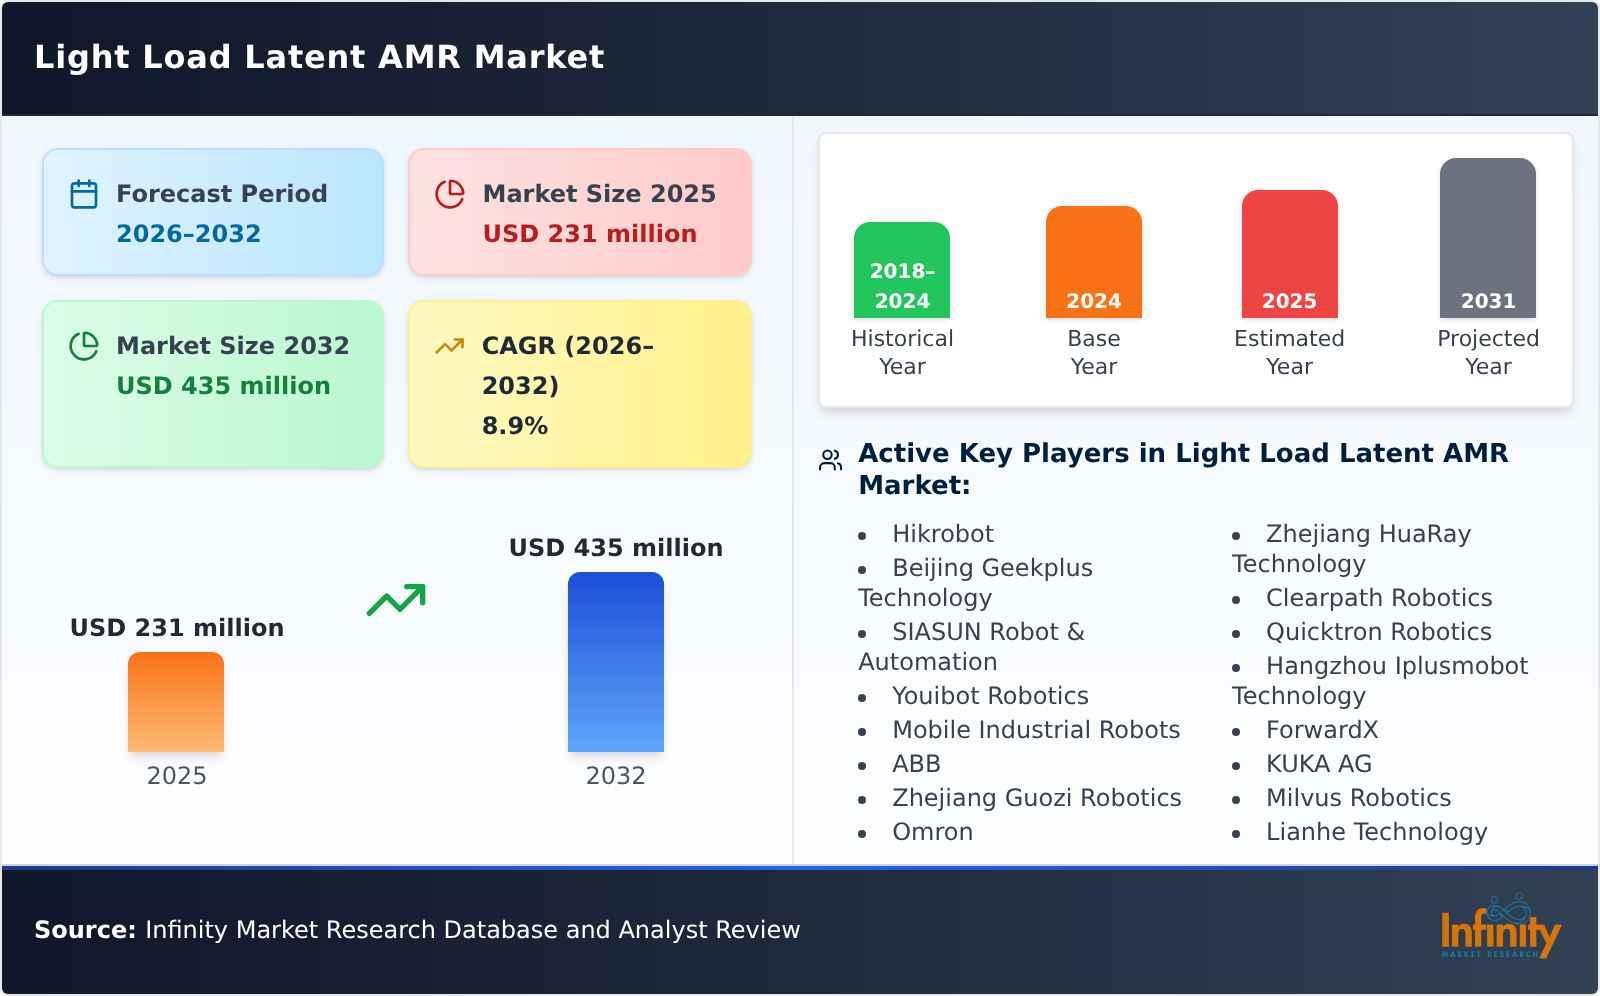Screen dimensions: 1600x996
Task: Expand the CAGR (2026–2032) card
Action: 578,383
